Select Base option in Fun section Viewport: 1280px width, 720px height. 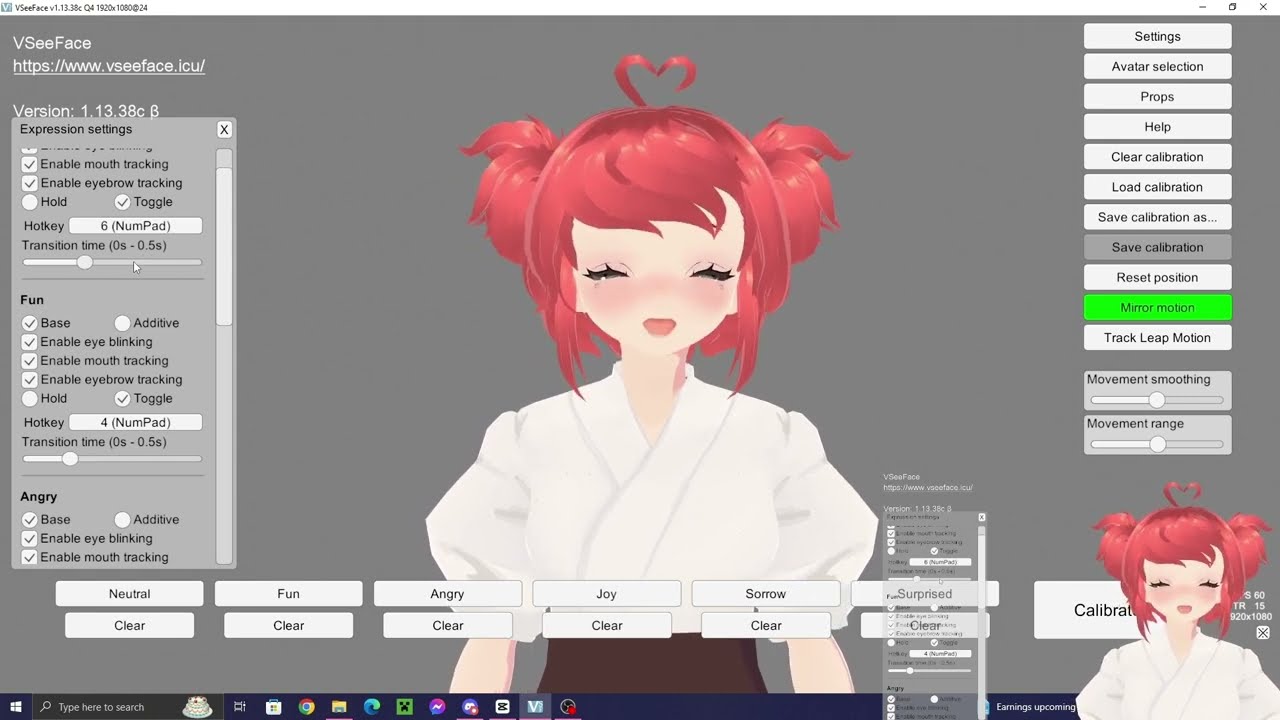point(30,323)
